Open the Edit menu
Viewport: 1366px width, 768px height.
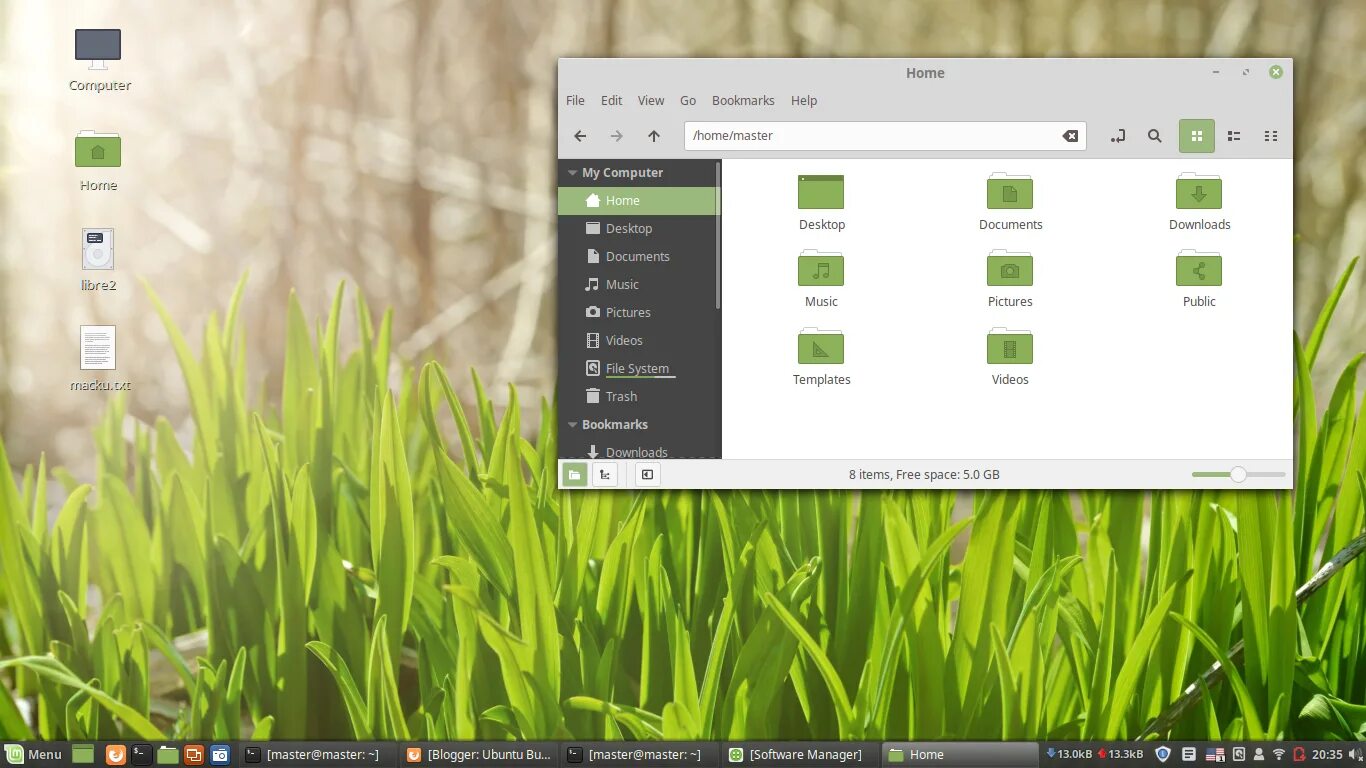point(611,101)
